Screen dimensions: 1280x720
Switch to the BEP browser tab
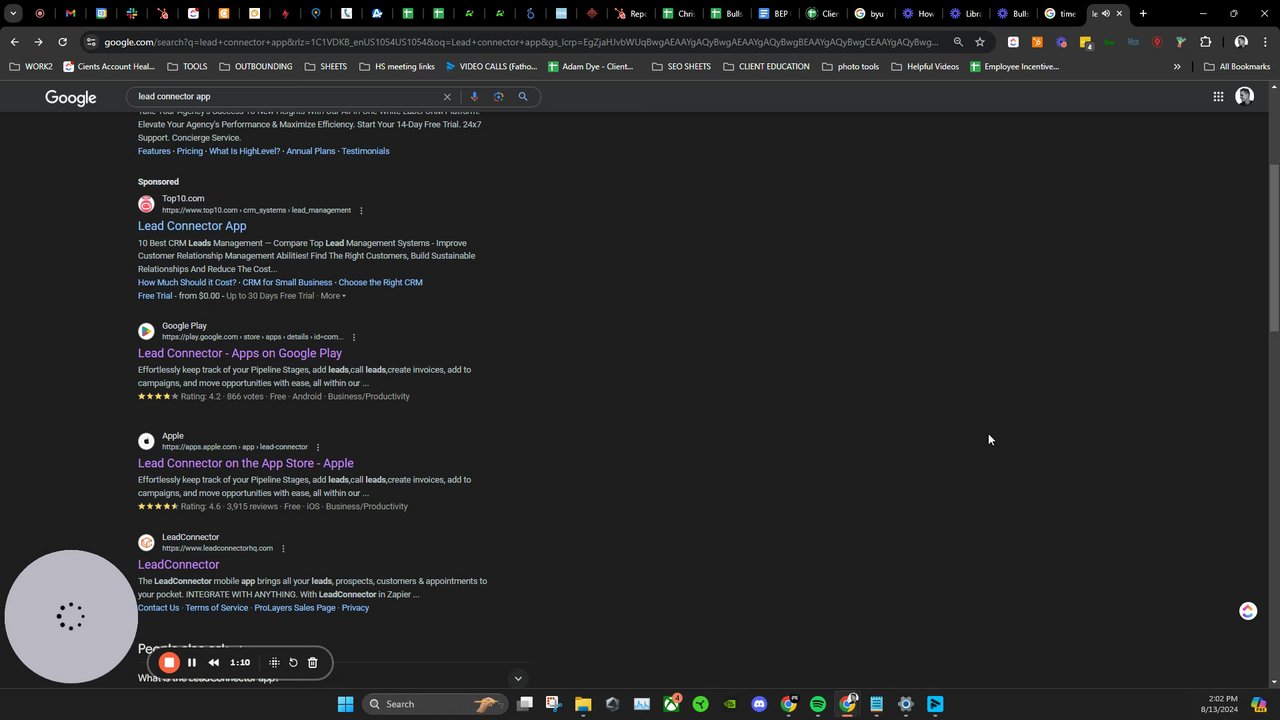(774, 14)
